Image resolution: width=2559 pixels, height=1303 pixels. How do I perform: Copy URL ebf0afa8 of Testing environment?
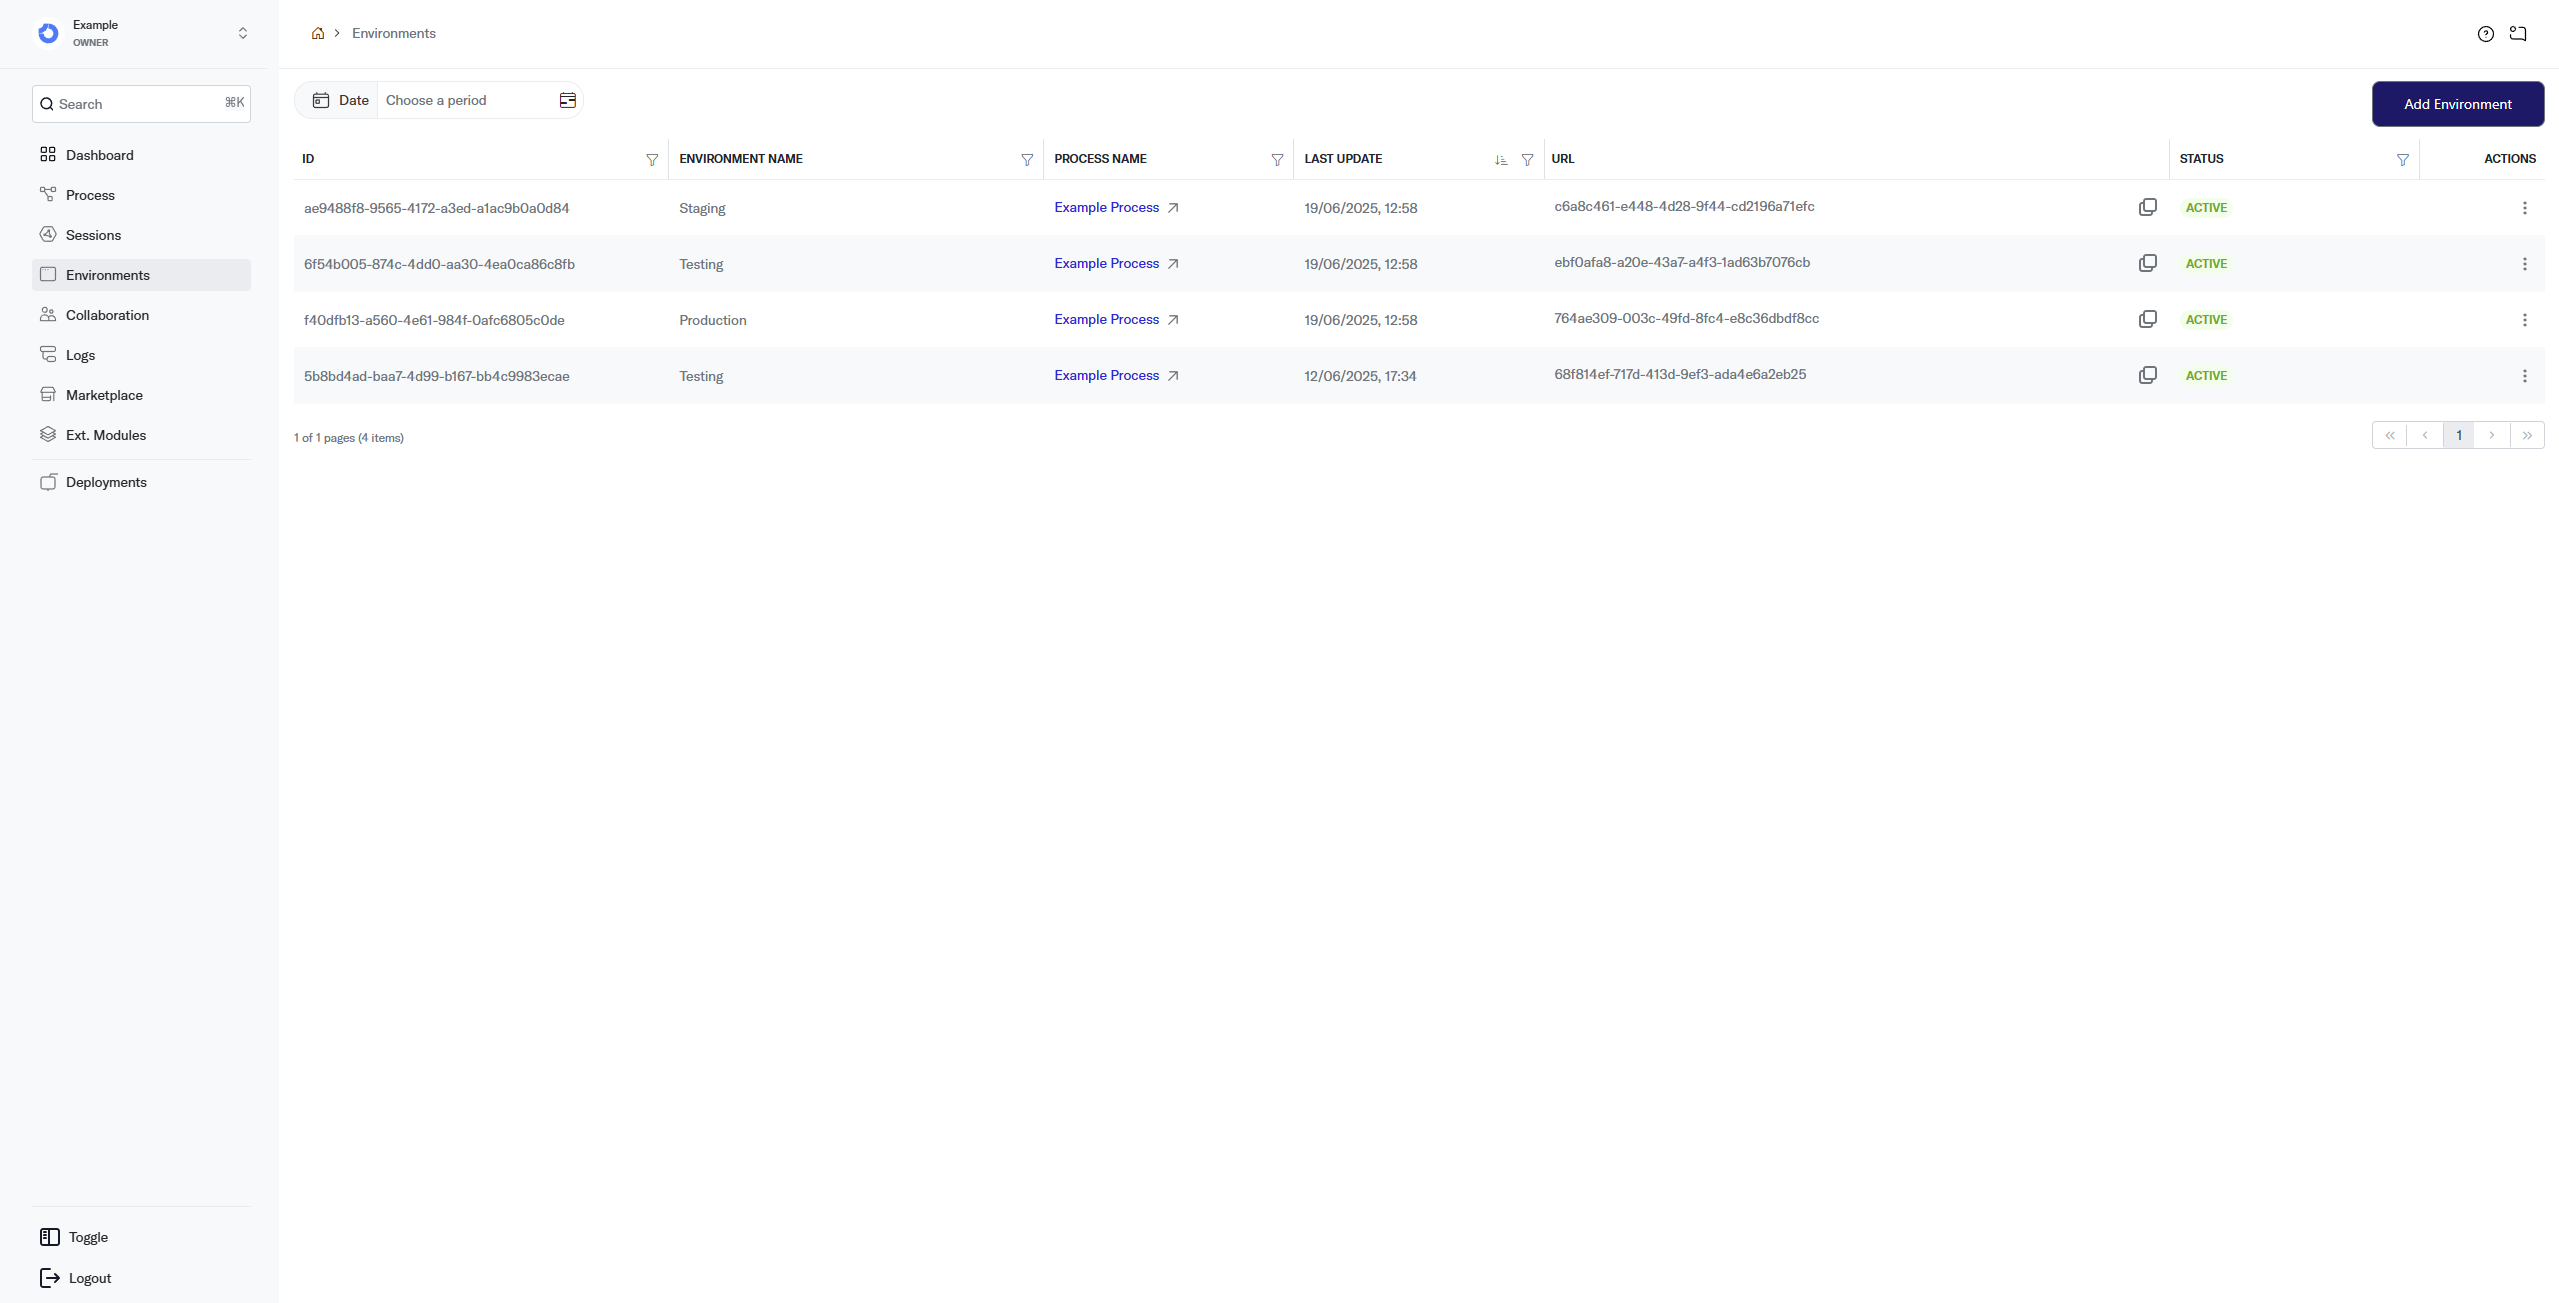point(2148,263)
